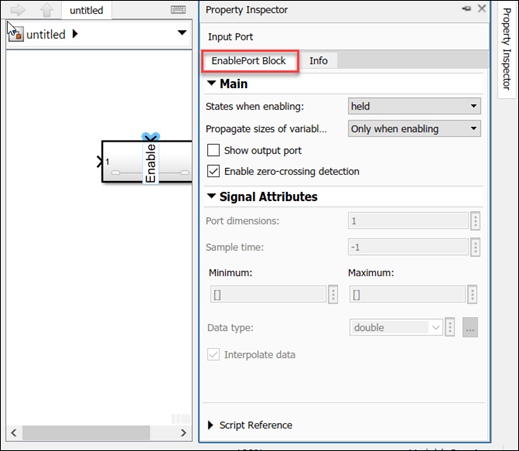Viewport: 519px width, 451px height.
Task: Click the Port dimensions input field
Action: pyautogui.click(x=408, y=221)
